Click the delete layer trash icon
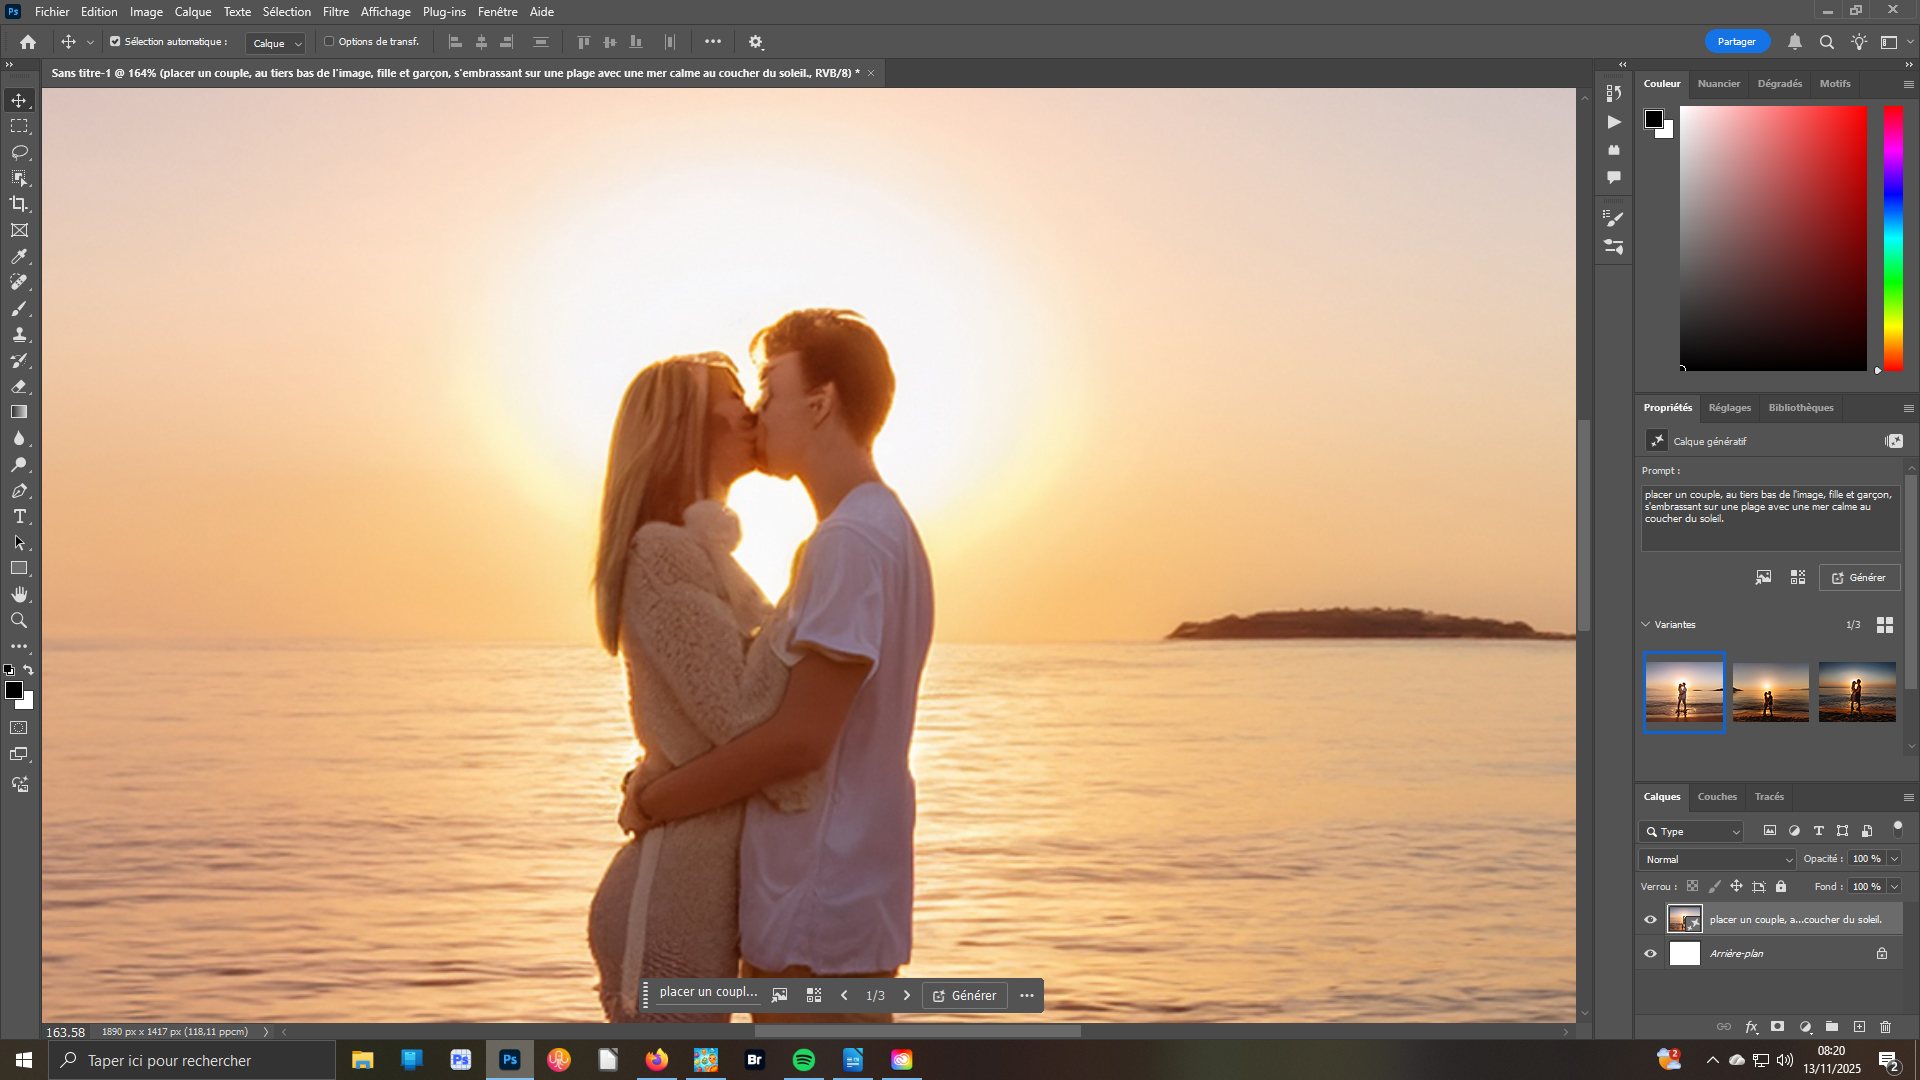The image size is (1920, 1080). pyautogui.click(x=1885, y=1027)
